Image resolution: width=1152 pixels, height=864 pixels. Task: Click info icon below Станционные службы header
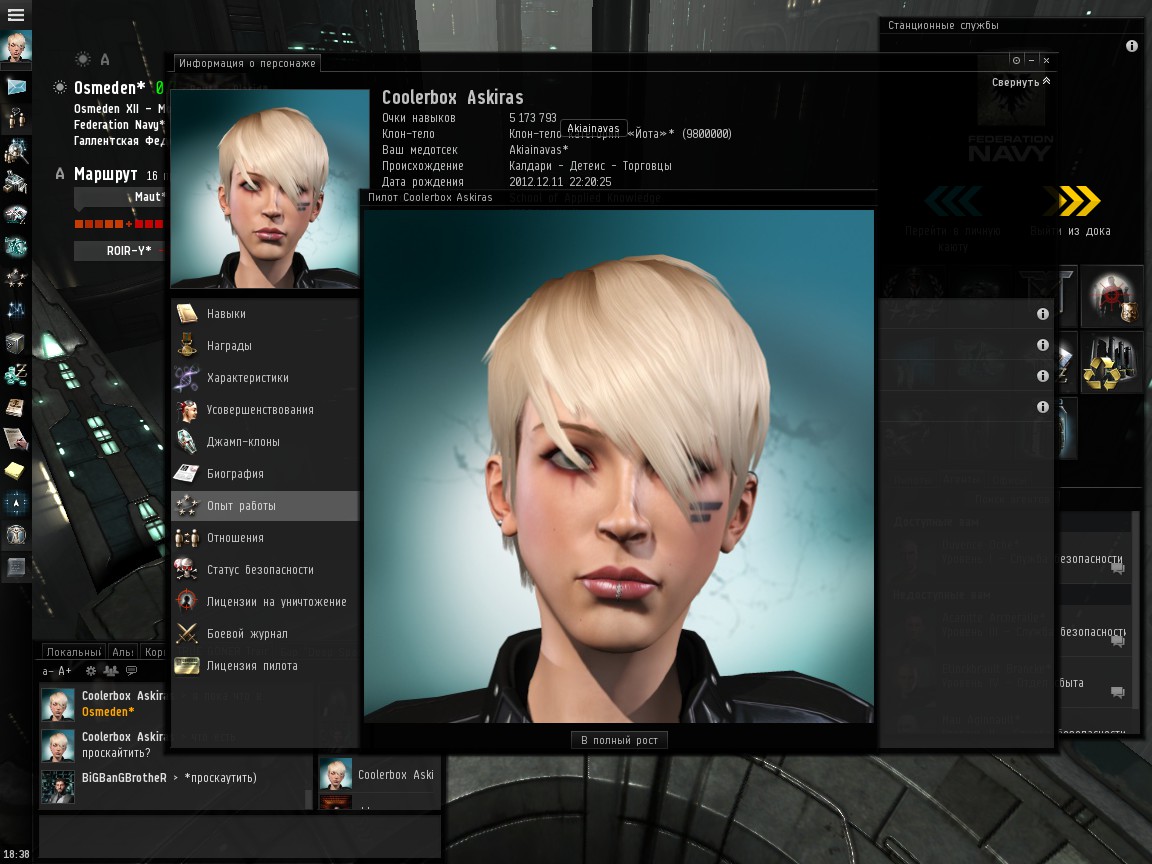click(x=1131, y=46)
